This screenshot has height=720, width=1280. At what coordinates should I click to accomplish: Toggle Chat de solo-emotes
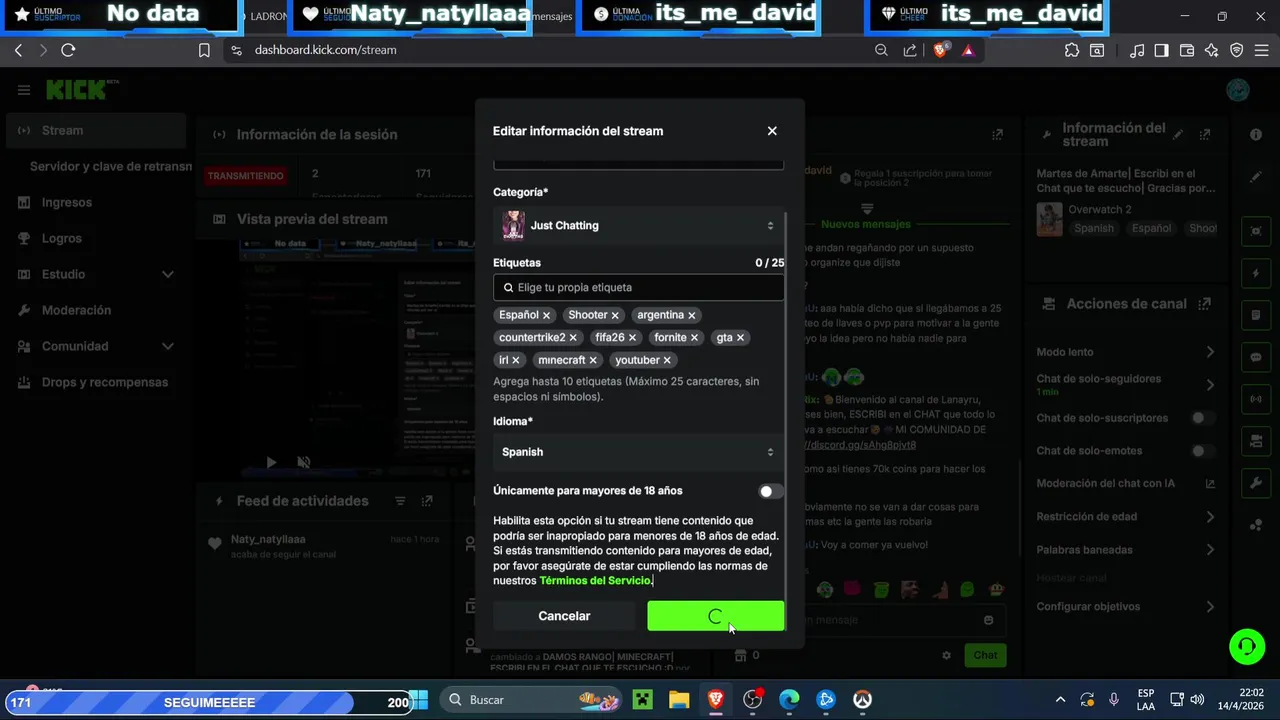(1203, 451)
